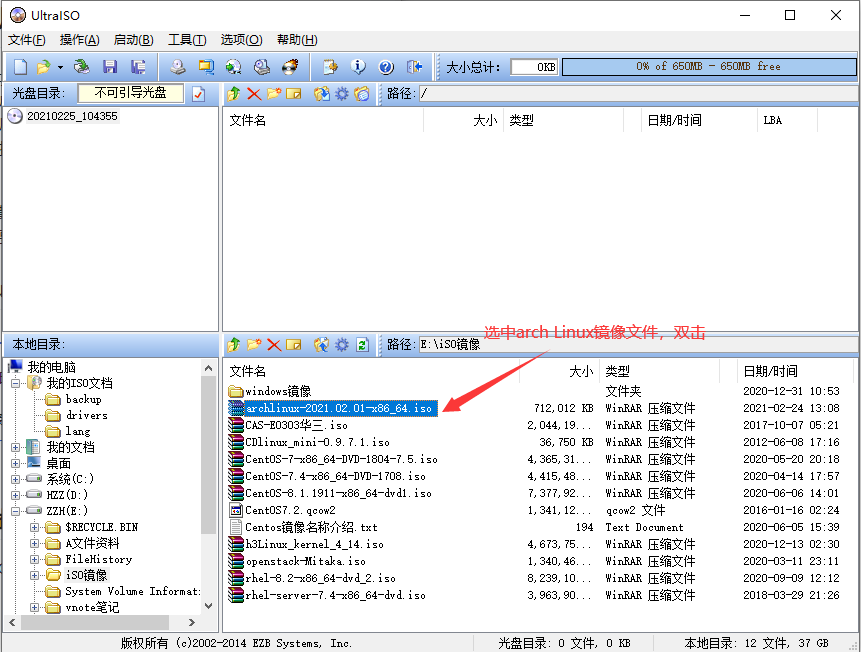Viewport: 861px width, 652px height.
Task: Click the 650MB capacity usage bar
Action: (x=709, y=66)
